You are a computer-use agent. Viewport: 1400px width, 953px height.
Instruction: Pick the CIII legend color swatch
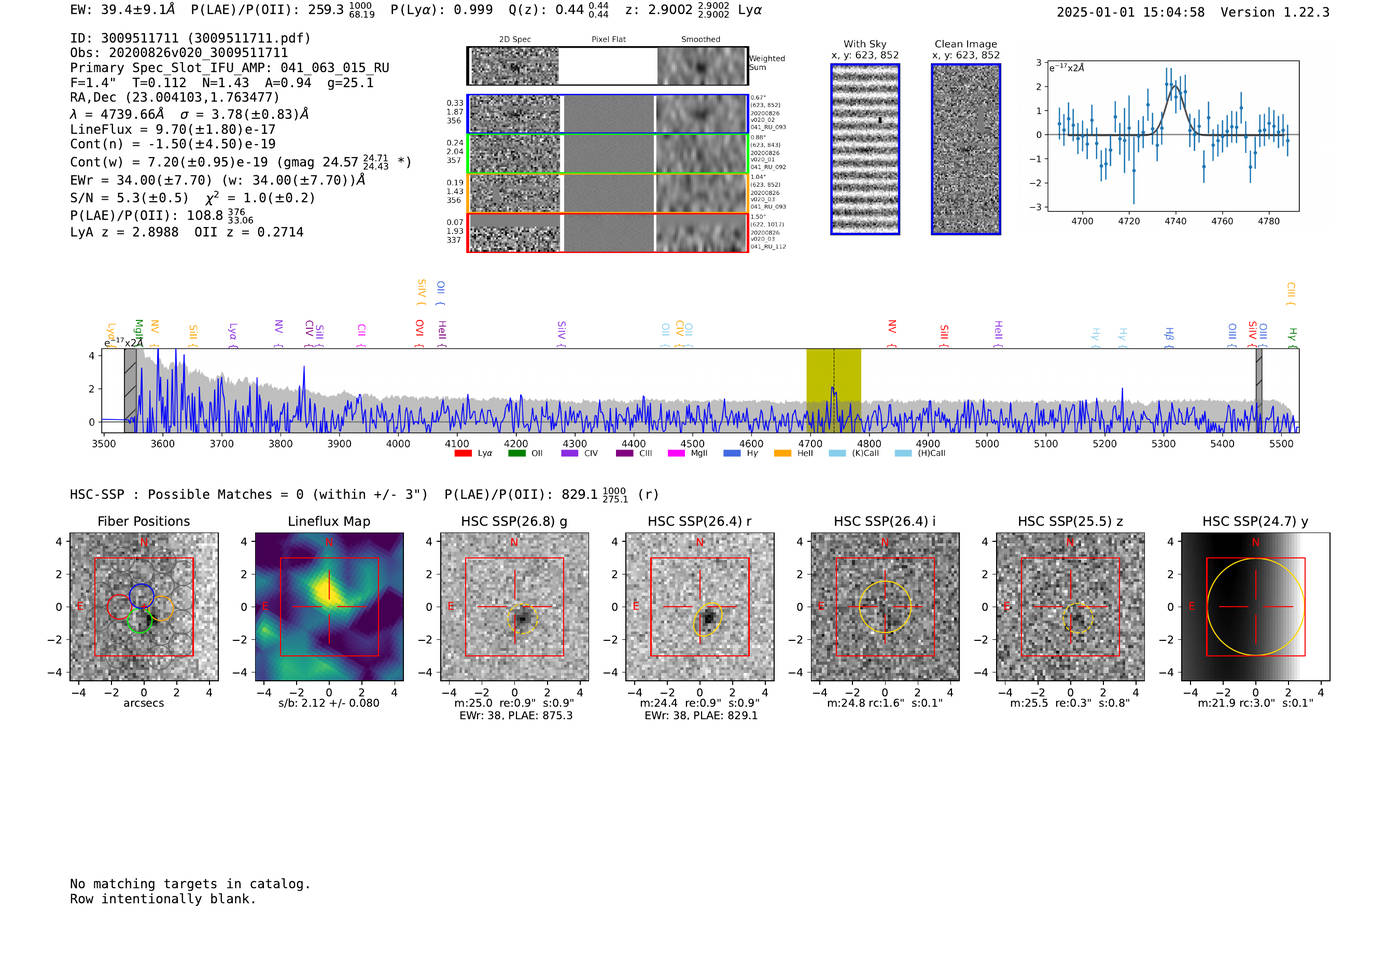(625, 453)
